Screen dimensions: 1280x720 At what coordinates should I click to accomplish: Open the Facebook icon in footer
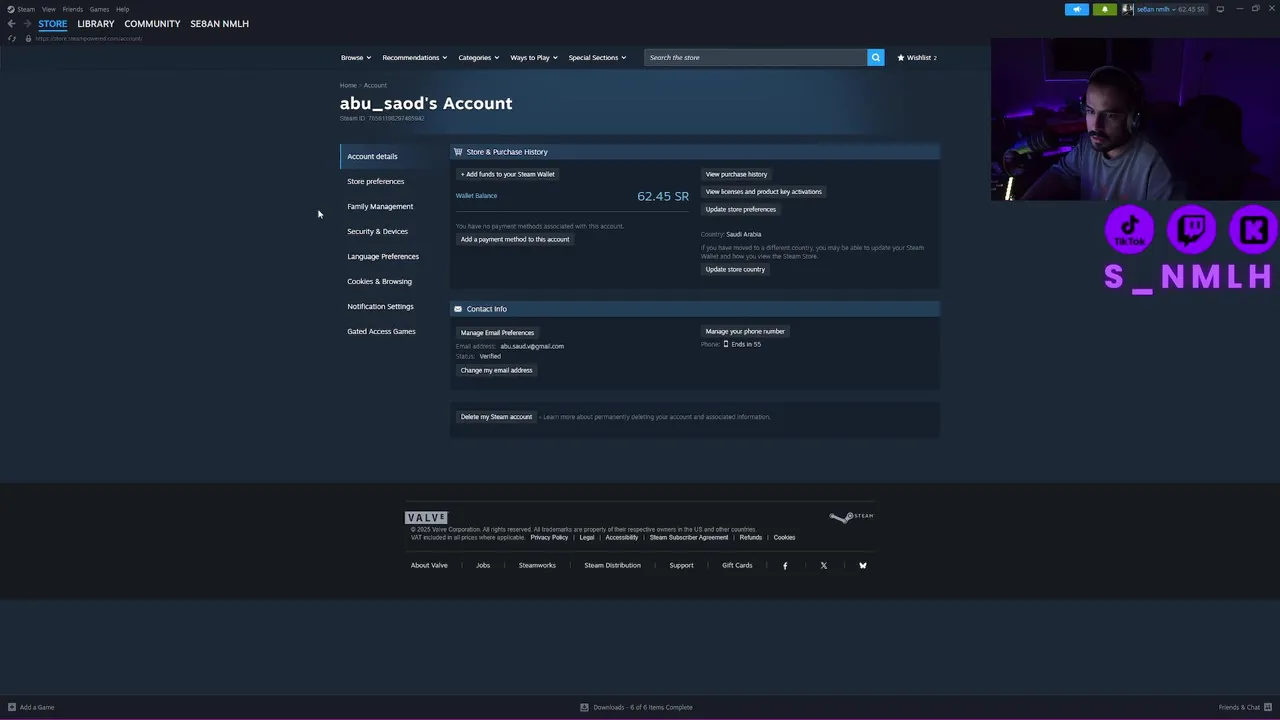(x=785, y=565)
